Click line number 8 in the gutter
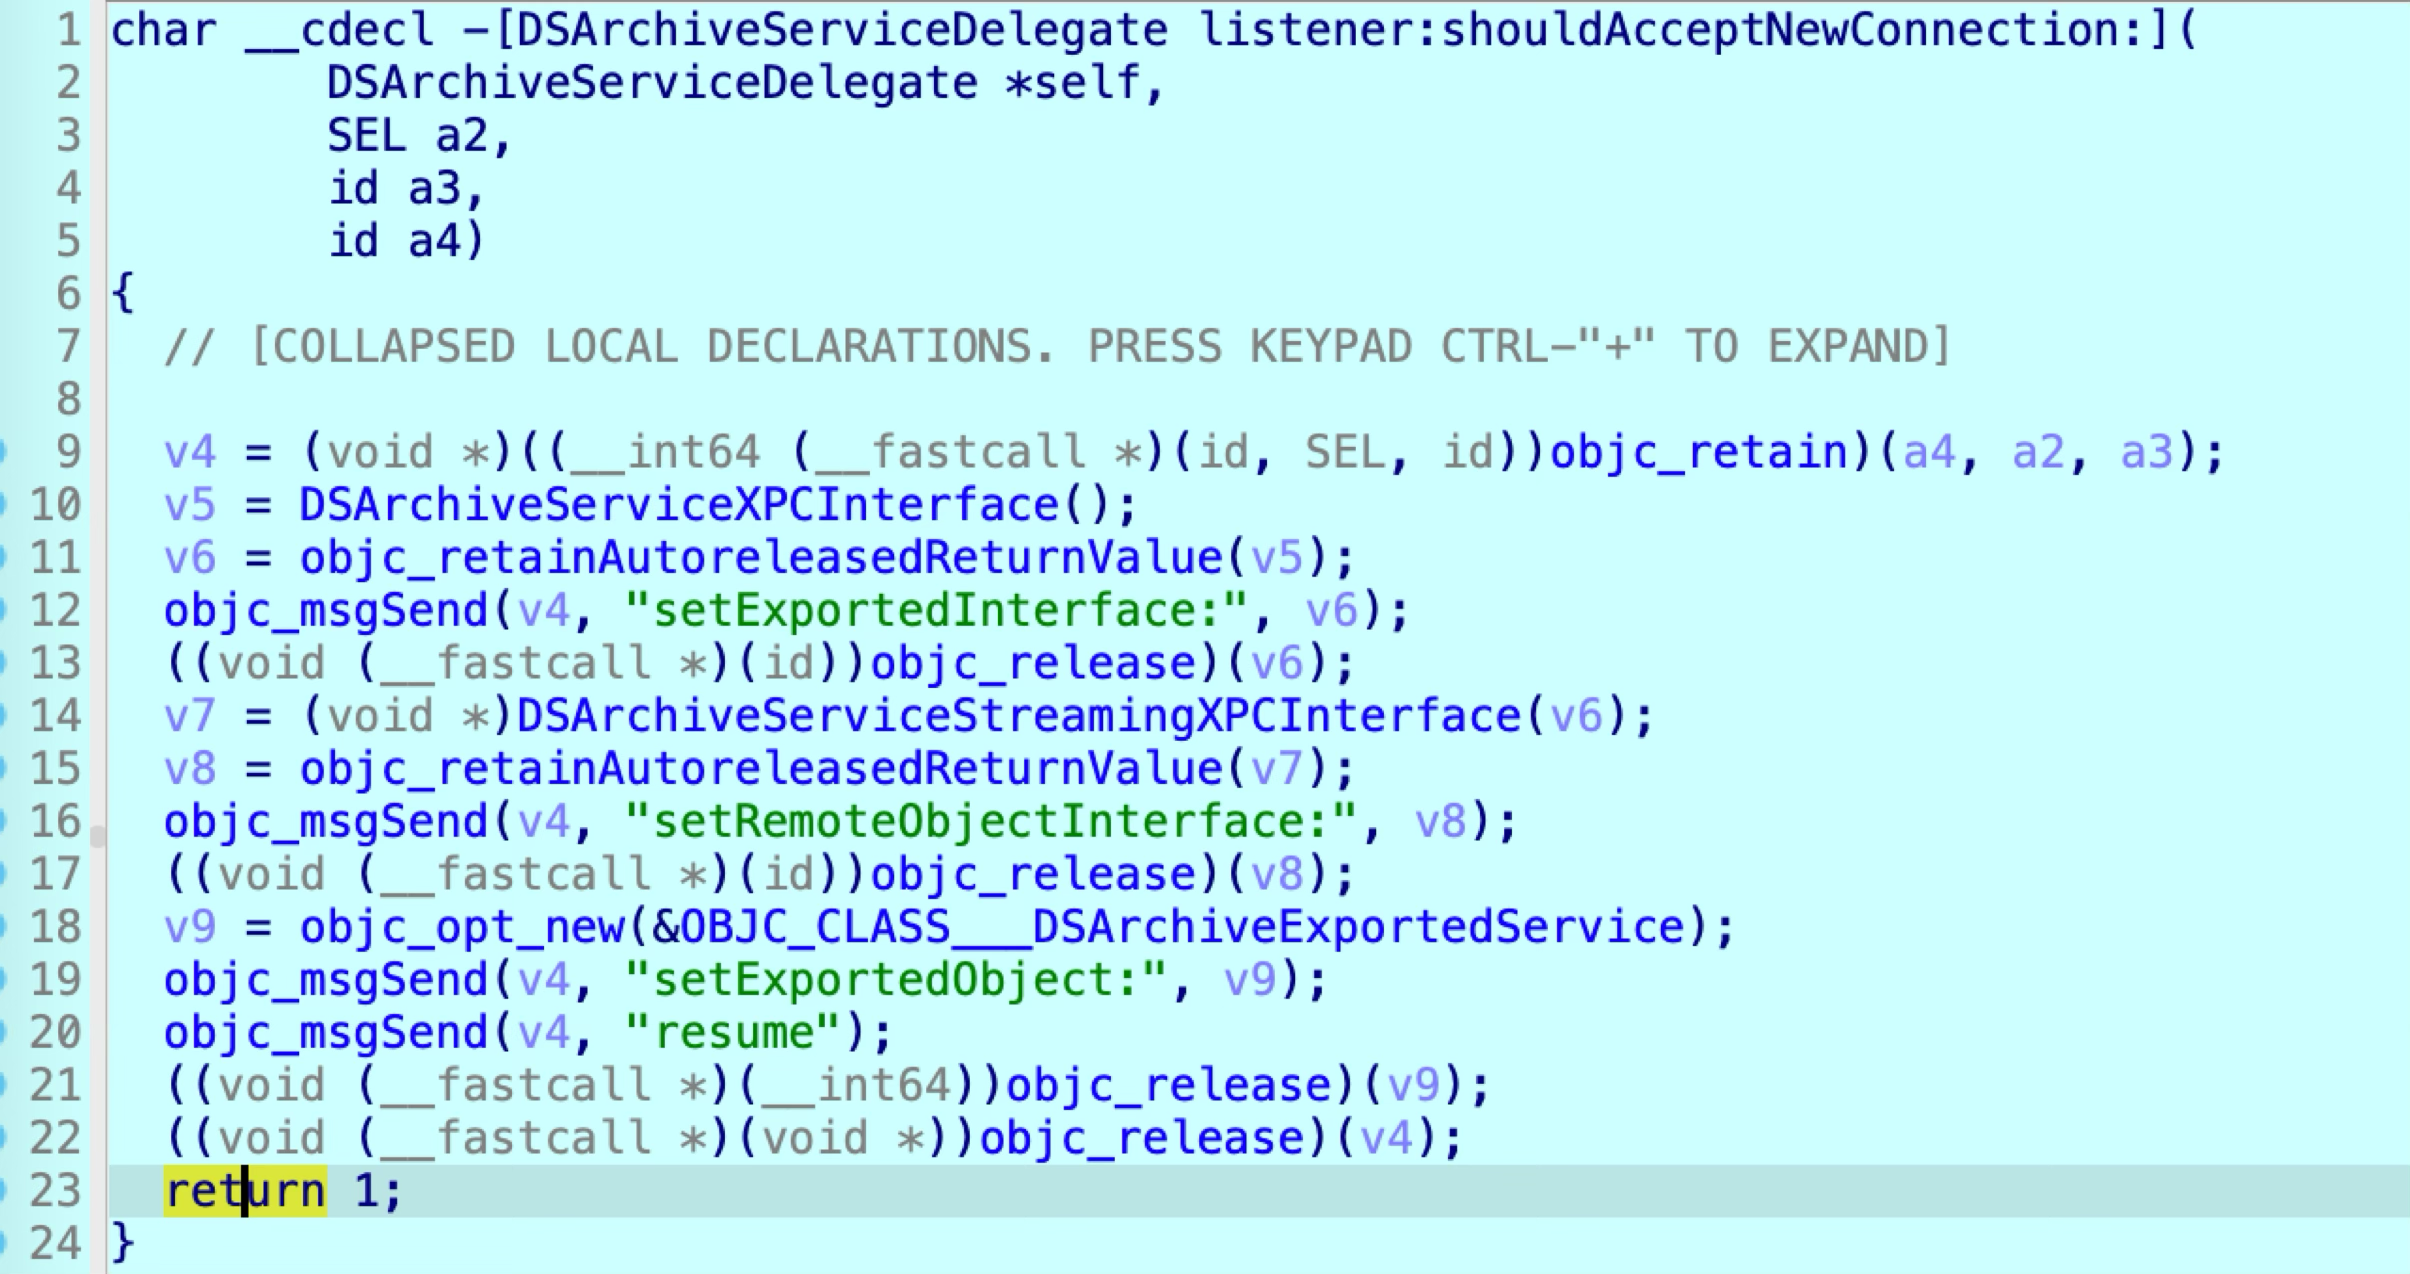Image resolution: width=2410 pixels, height=1274 pixels. (68, 399)
